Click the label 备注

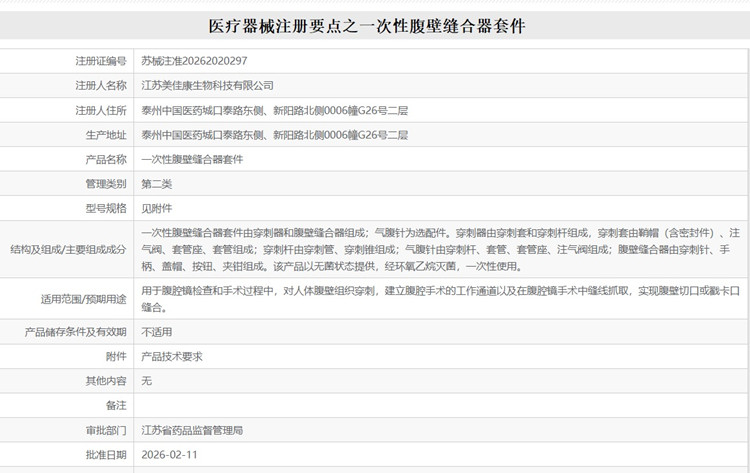[x=116, y=406]
